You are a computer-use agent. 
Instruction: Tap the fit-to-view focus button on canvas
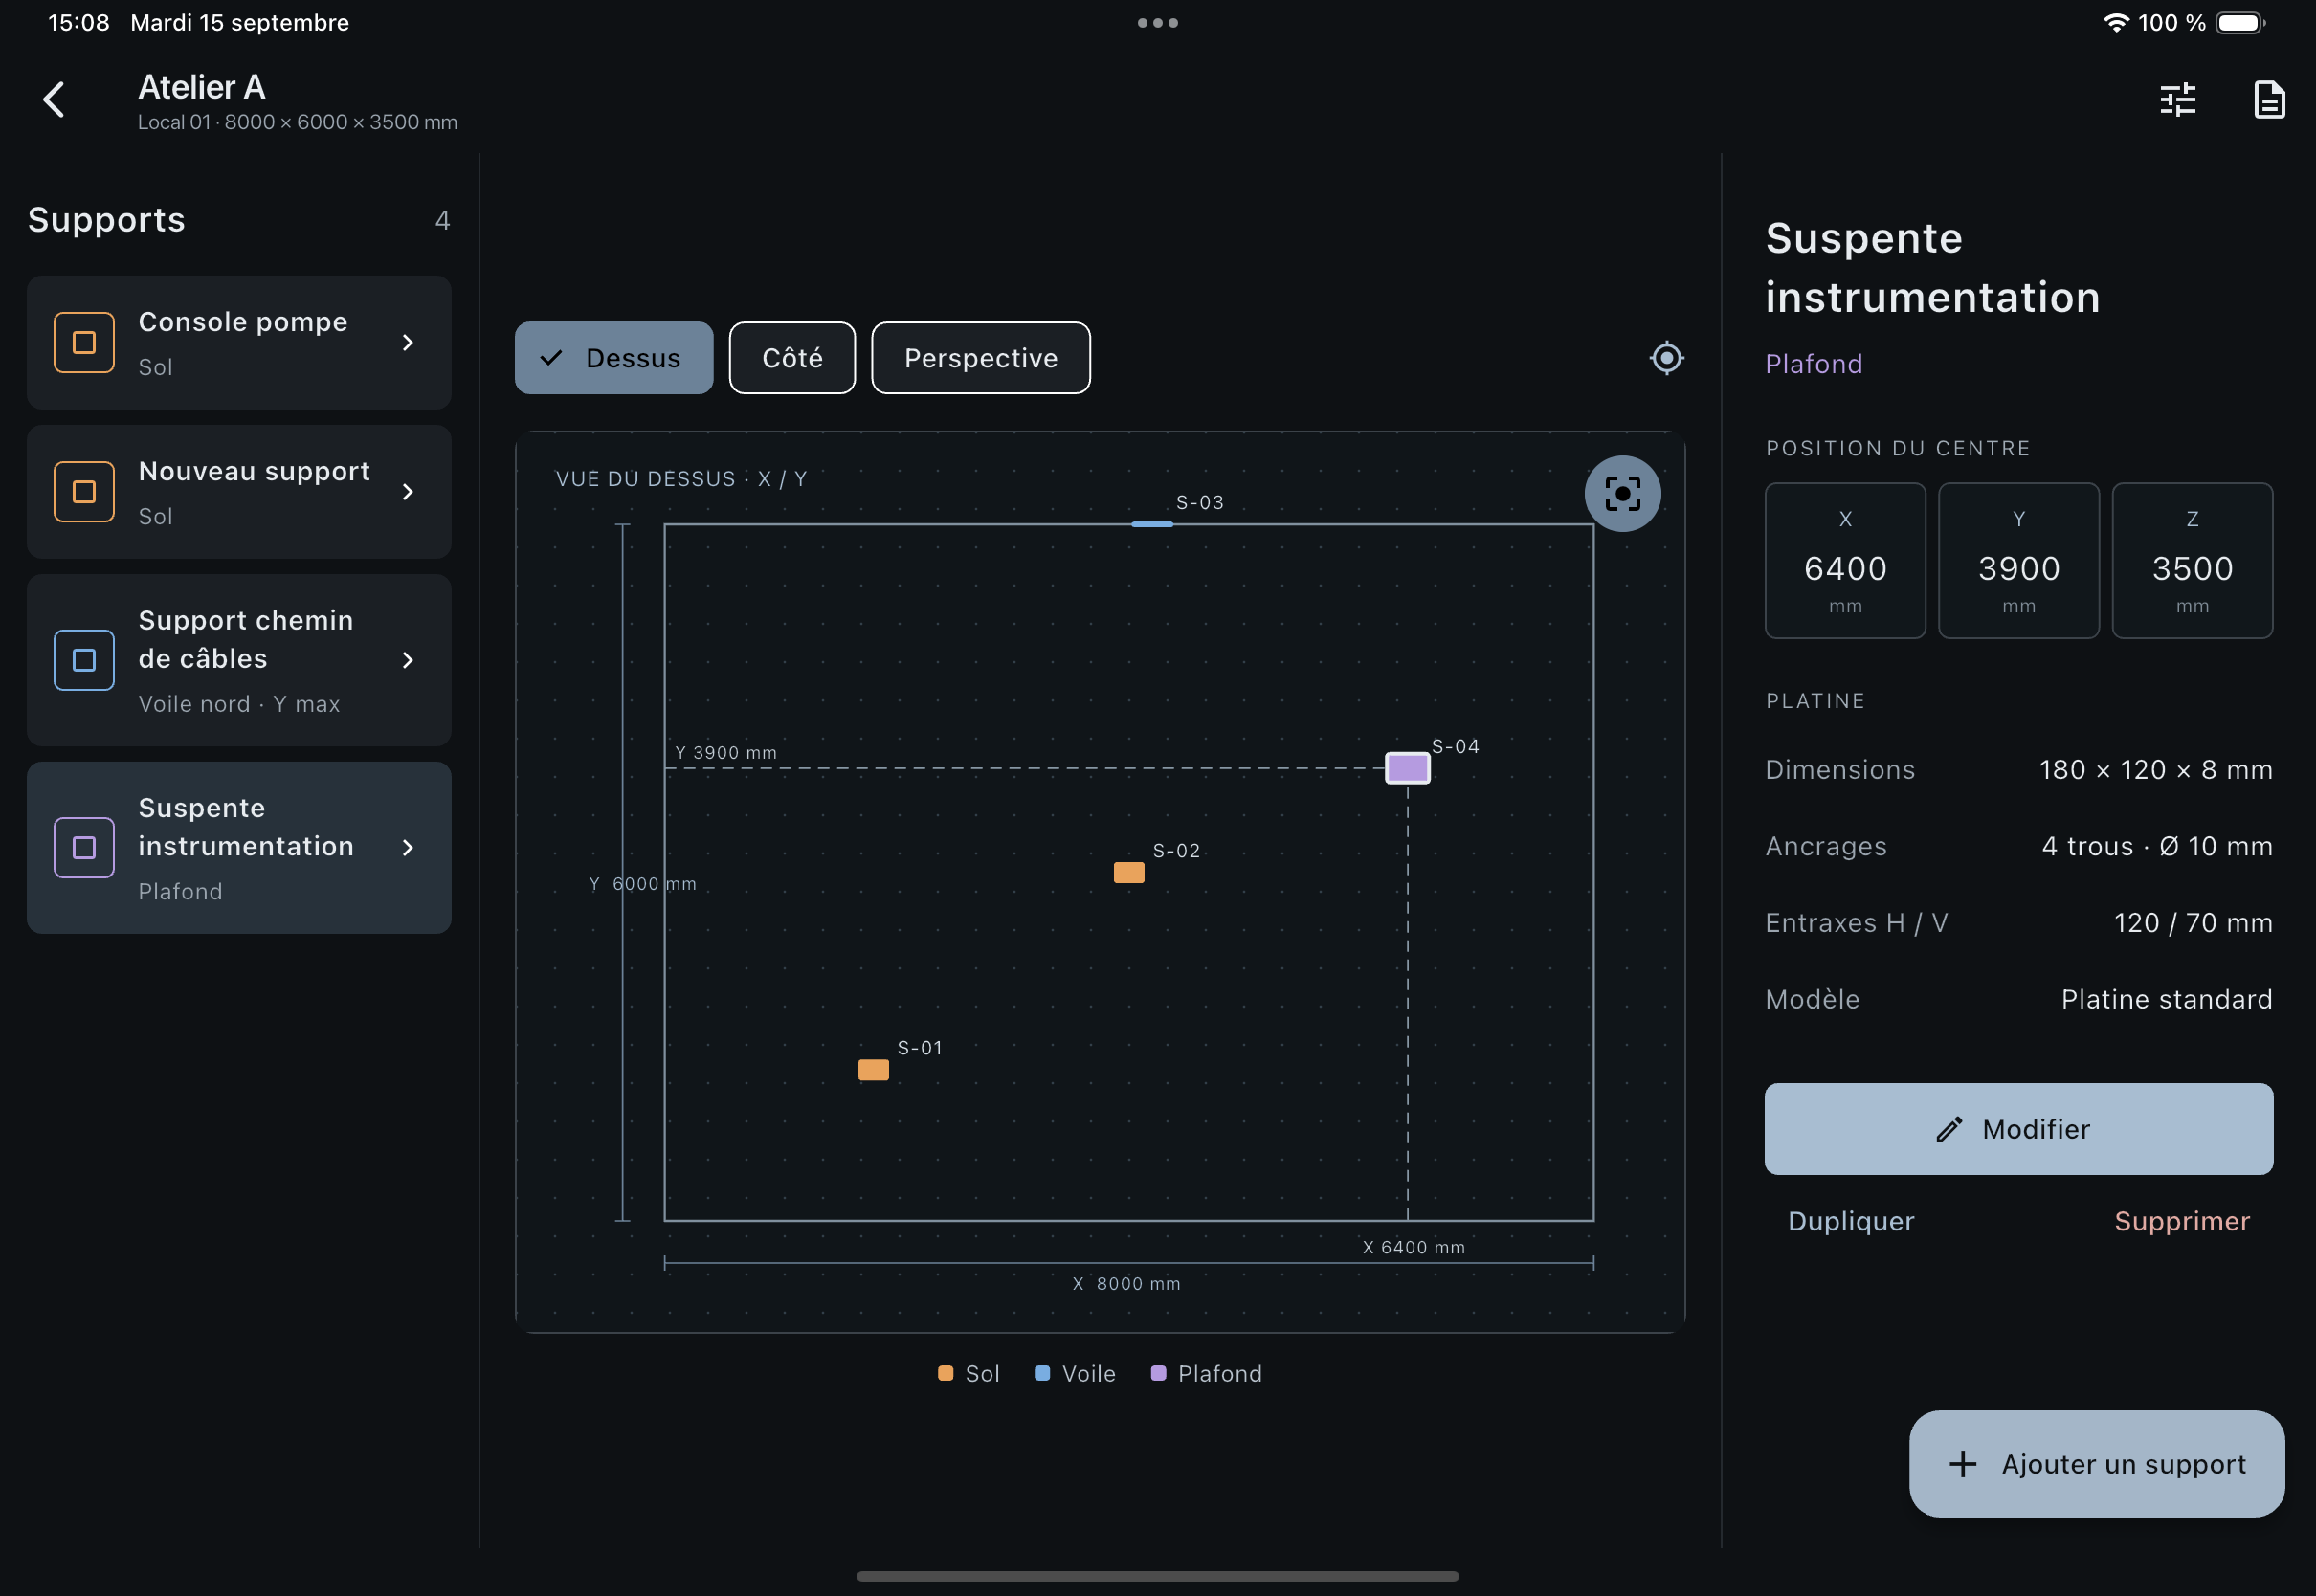pyautogui.click(x=1622, y=494)
